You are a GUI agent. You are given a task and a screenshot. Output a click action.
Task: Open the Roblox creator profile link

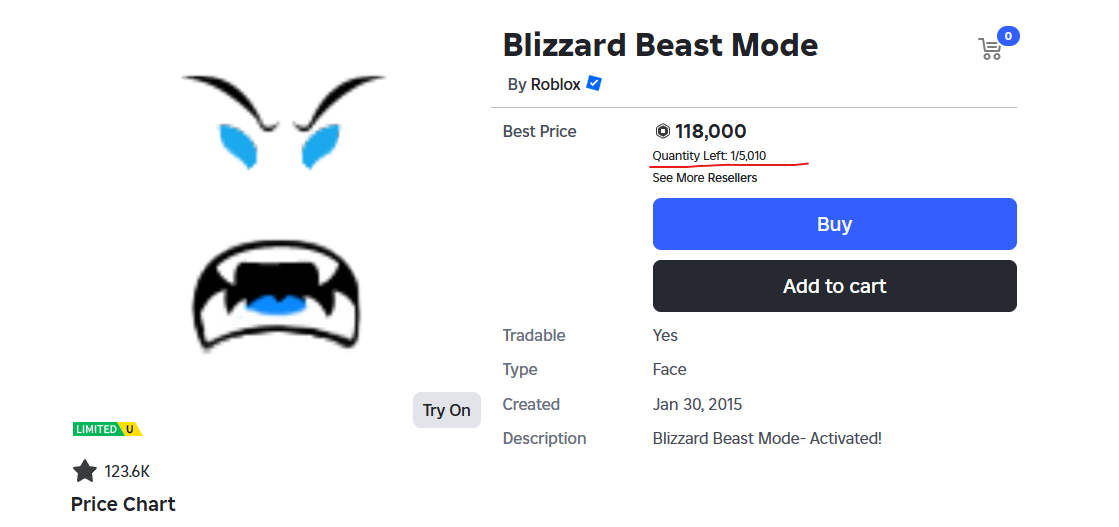point(555,84)
